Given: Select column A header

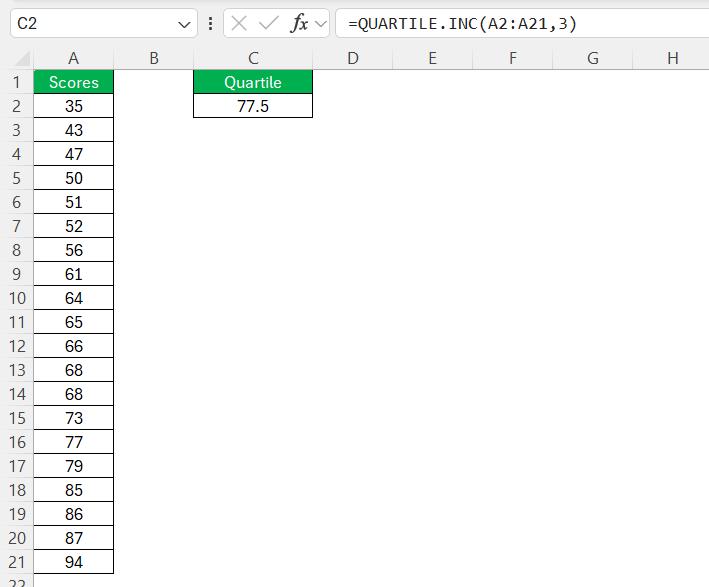Looking at the screenshot, I should [73, 58].
